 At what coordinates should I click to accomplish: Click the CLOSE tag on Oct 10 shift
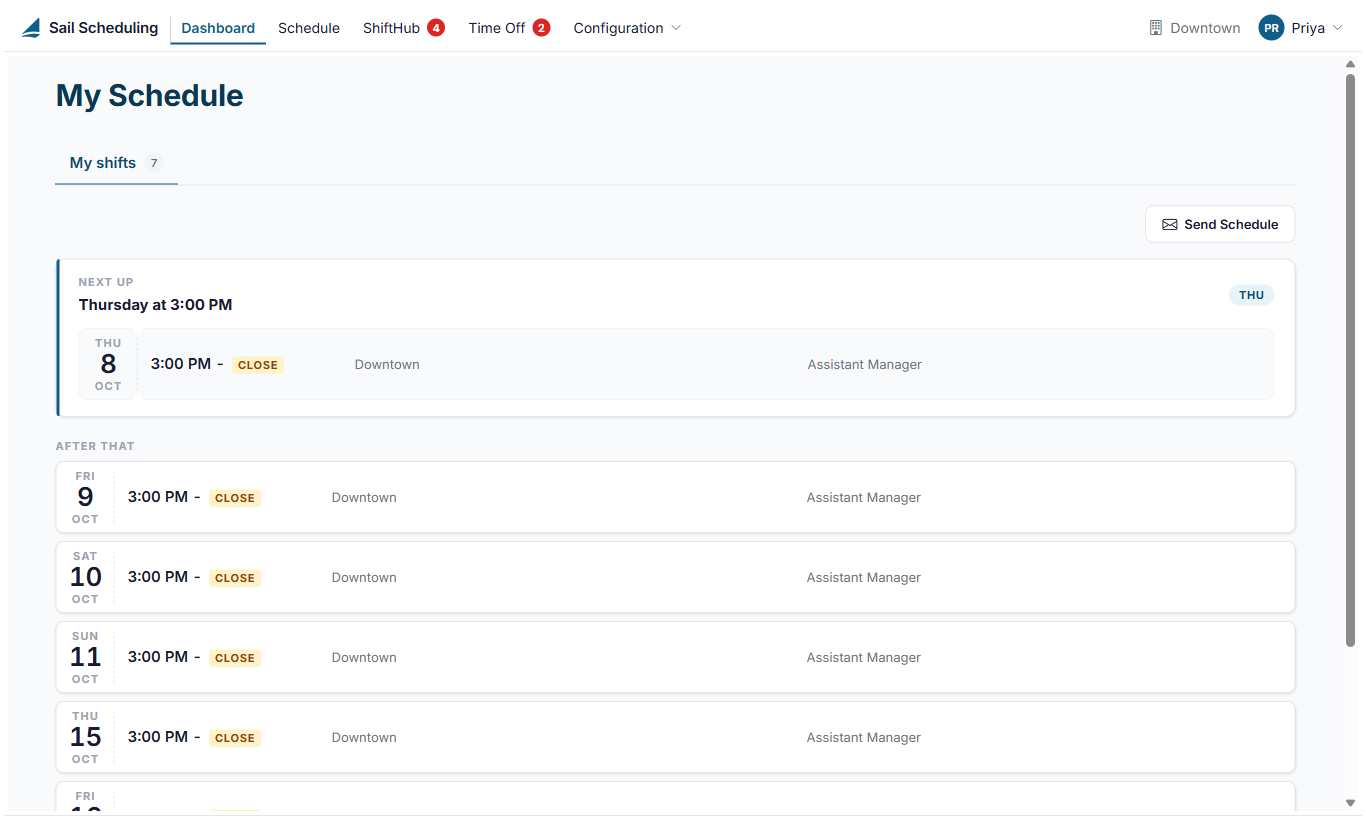coord(235,578)
